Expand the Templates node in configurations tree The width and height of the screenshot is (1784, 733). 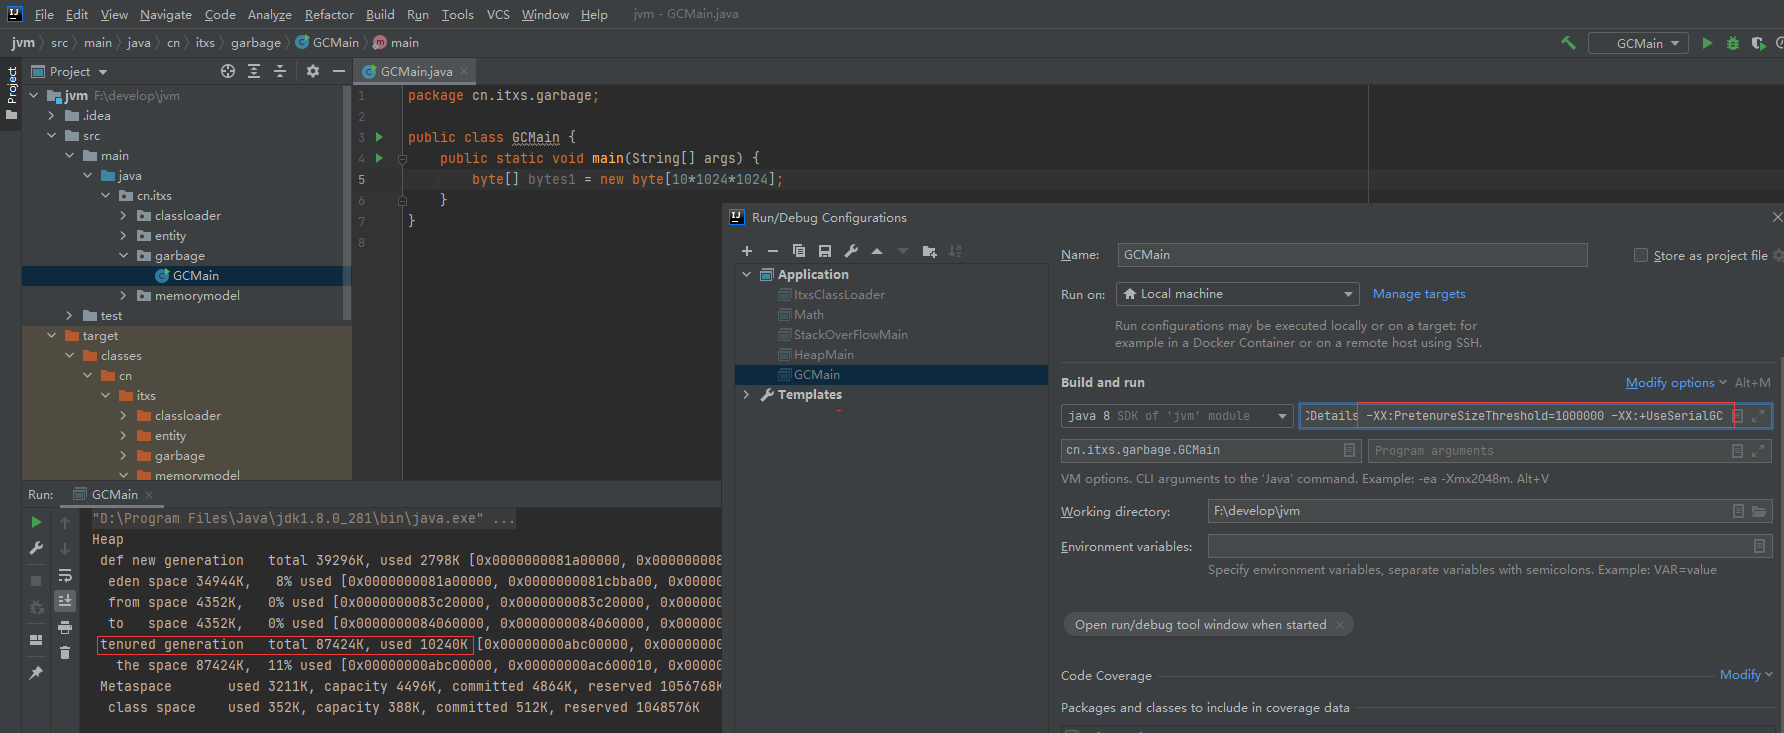pos(746,394)
